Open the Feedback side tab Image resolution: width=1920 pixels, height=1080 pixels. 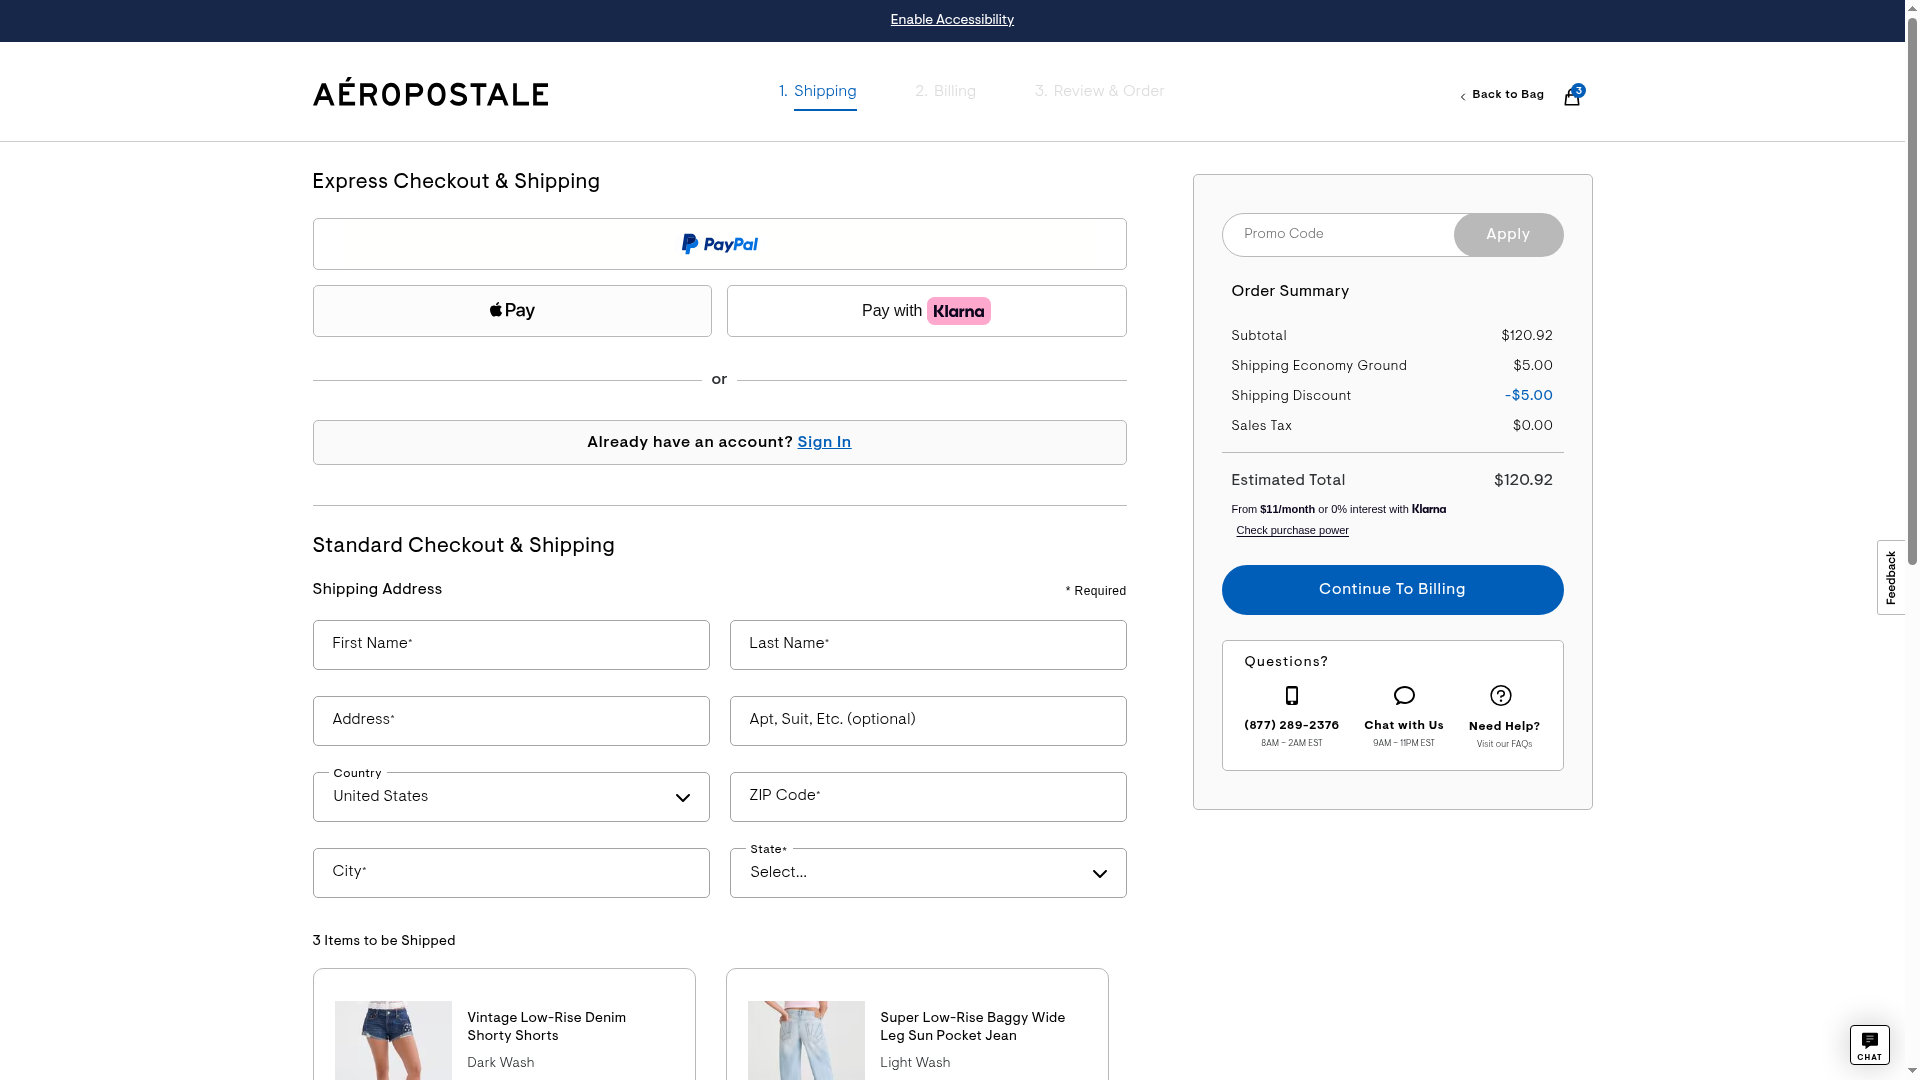click(1891, 578)
